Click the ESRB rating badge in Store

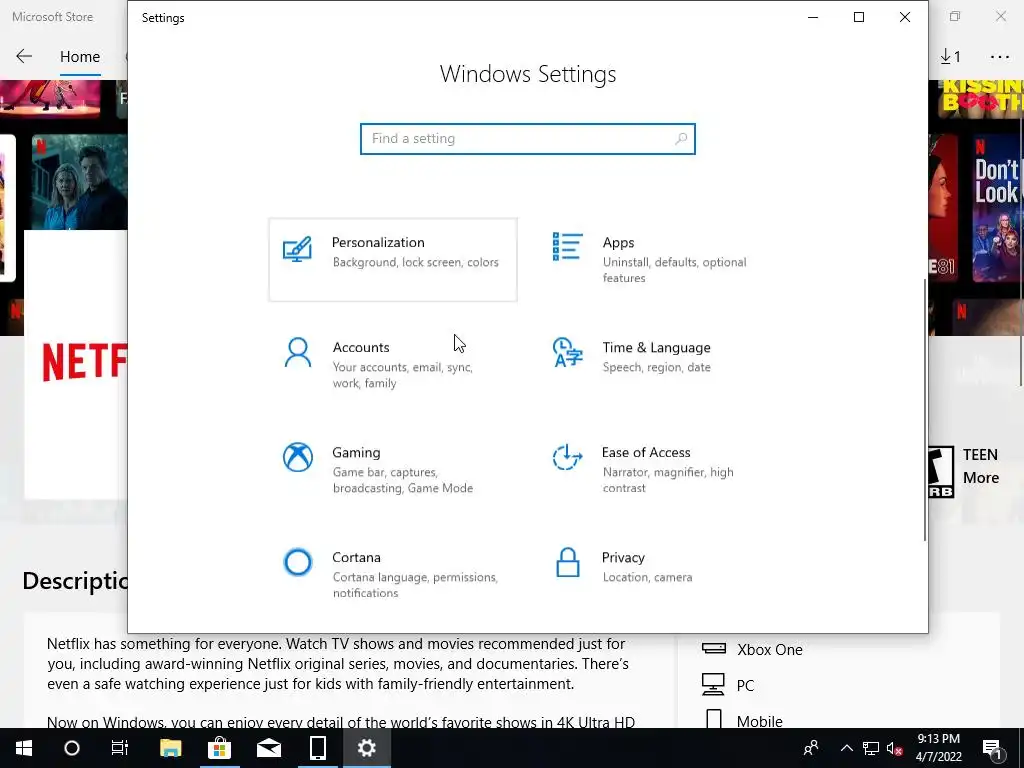click(940, 472)
